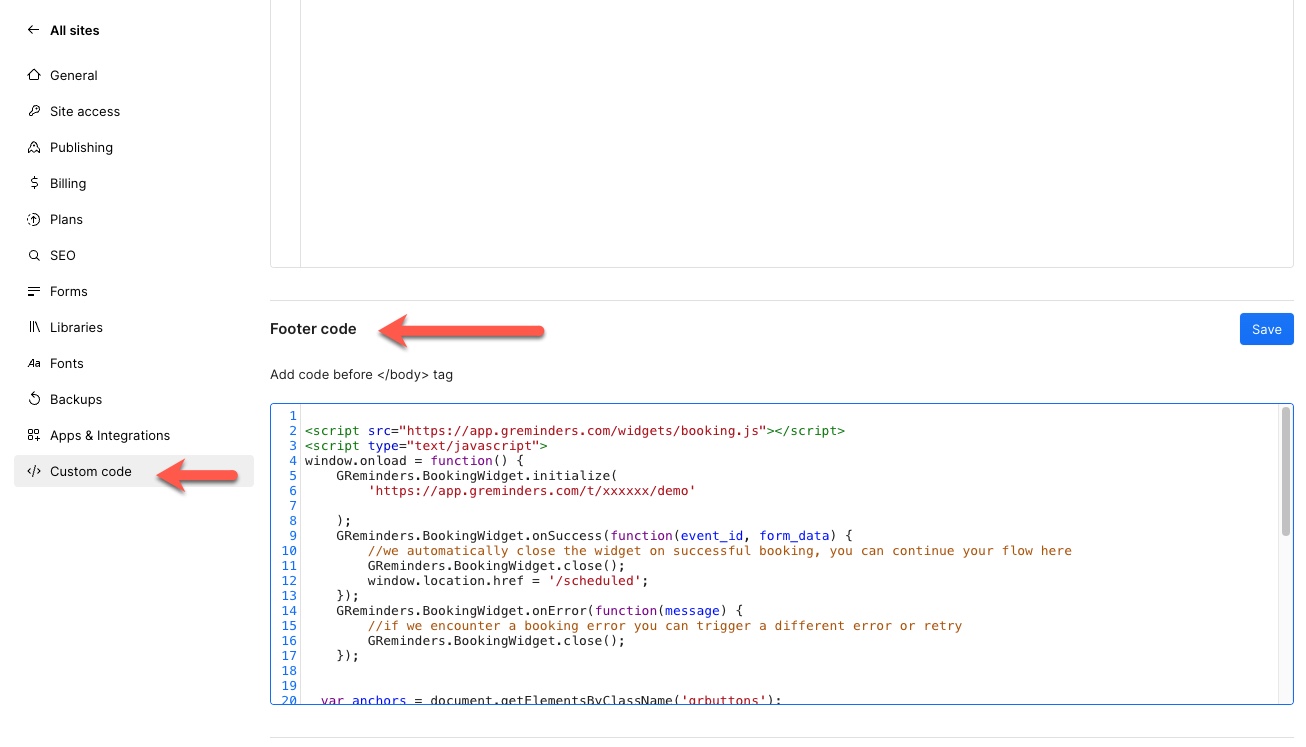The height and width of the screenshot is (747, 1306).
Task: Click the Site access key icon
Action: (34, 111)
